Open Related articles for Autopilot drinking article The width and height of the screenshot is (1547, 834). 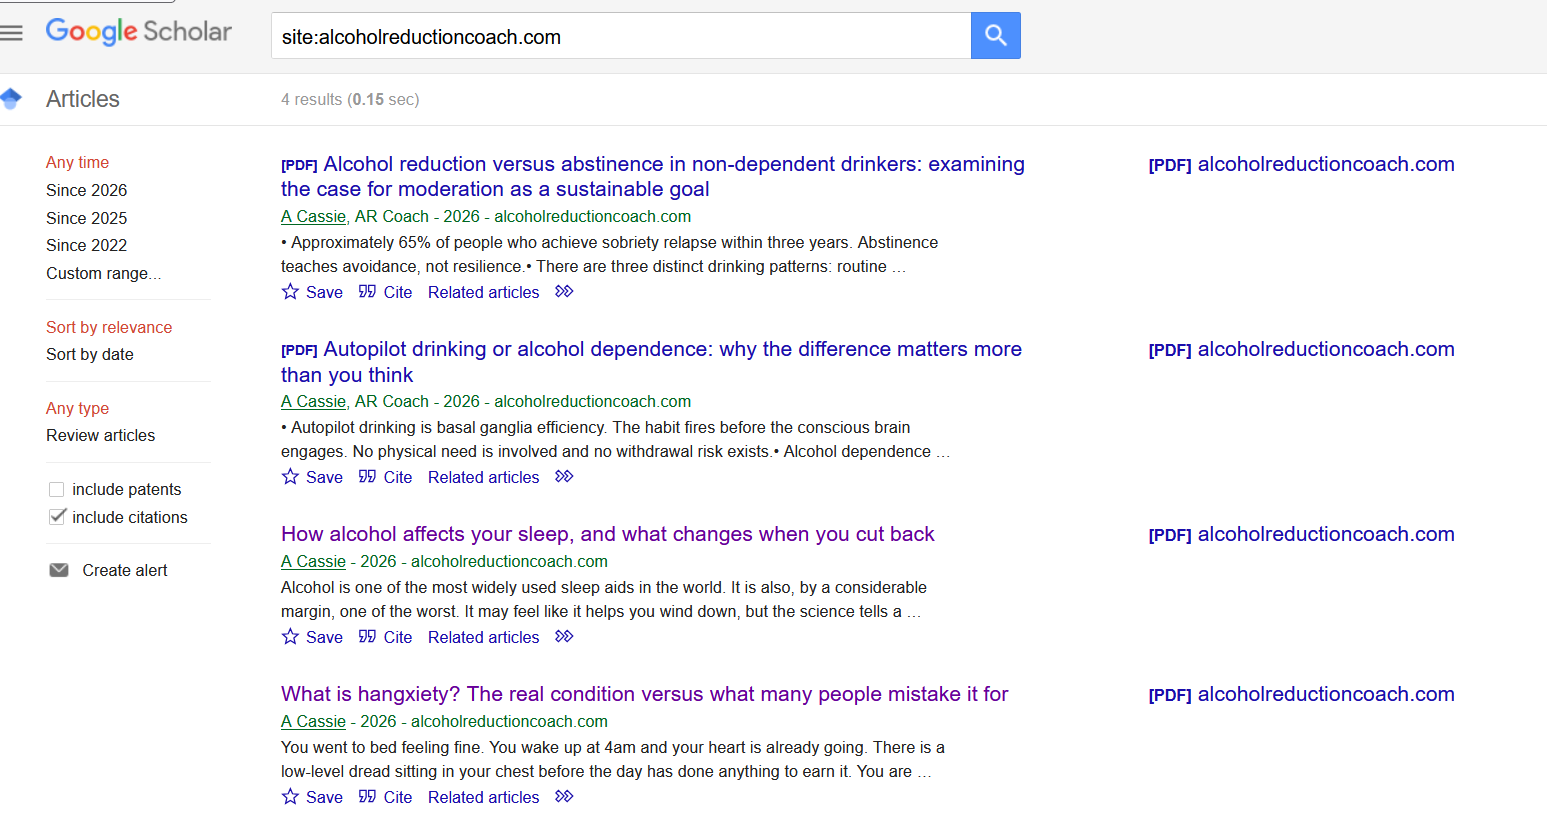[x=483, y=477]
